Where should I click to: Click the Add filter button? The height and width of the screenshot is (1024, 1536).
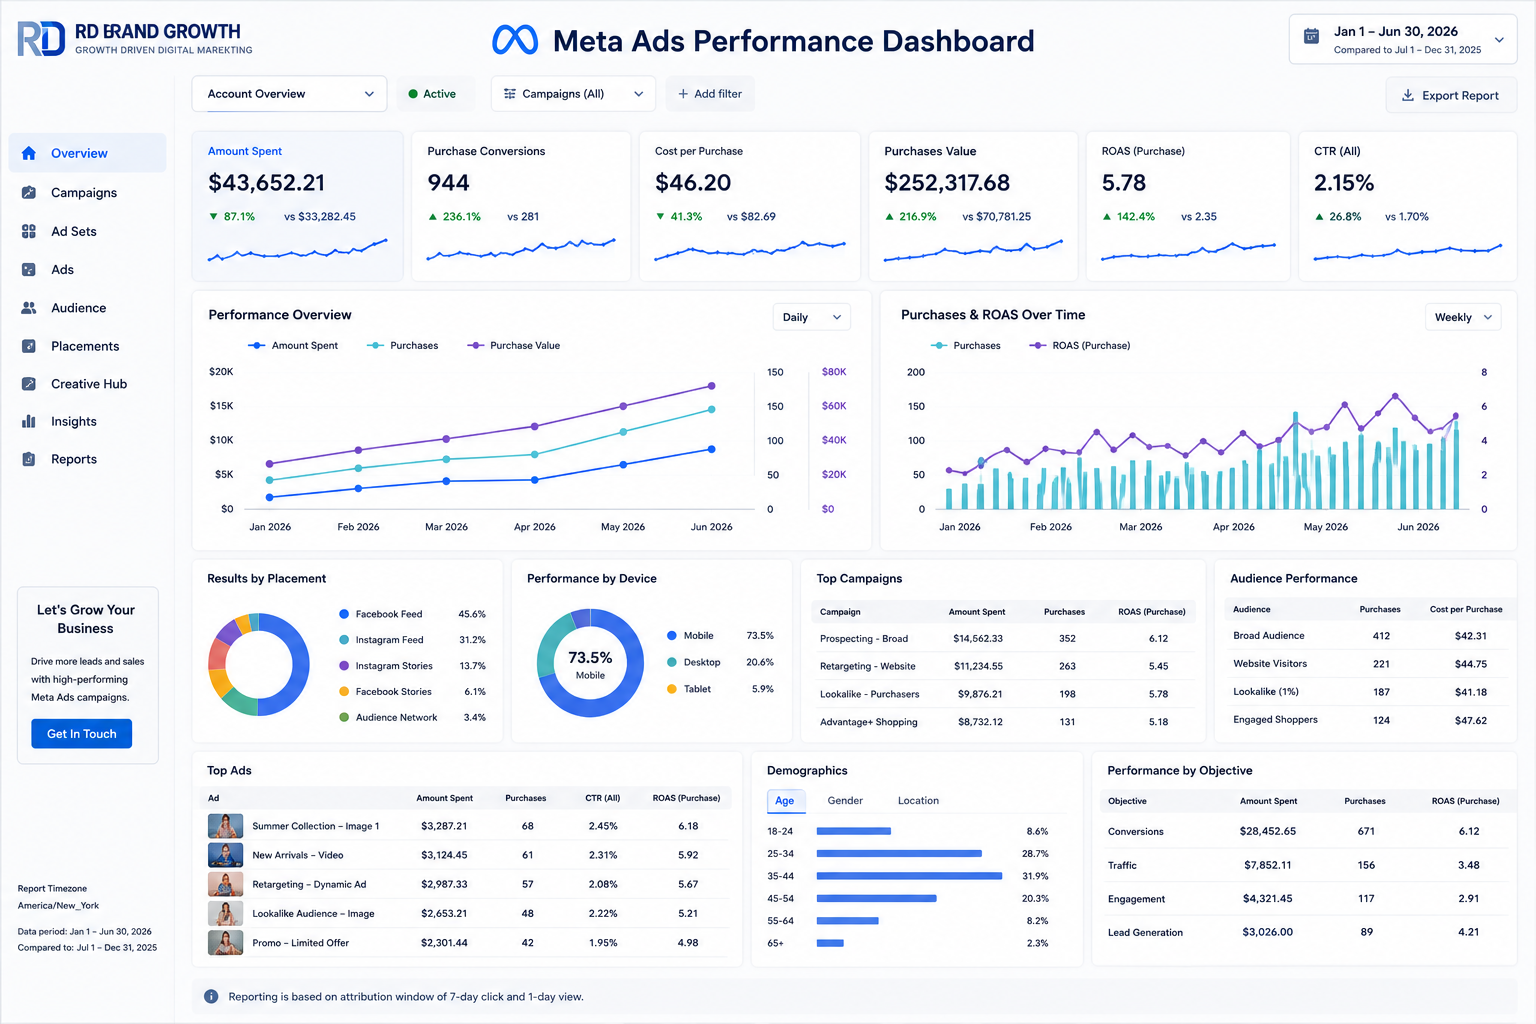click(x=710, y=94)
